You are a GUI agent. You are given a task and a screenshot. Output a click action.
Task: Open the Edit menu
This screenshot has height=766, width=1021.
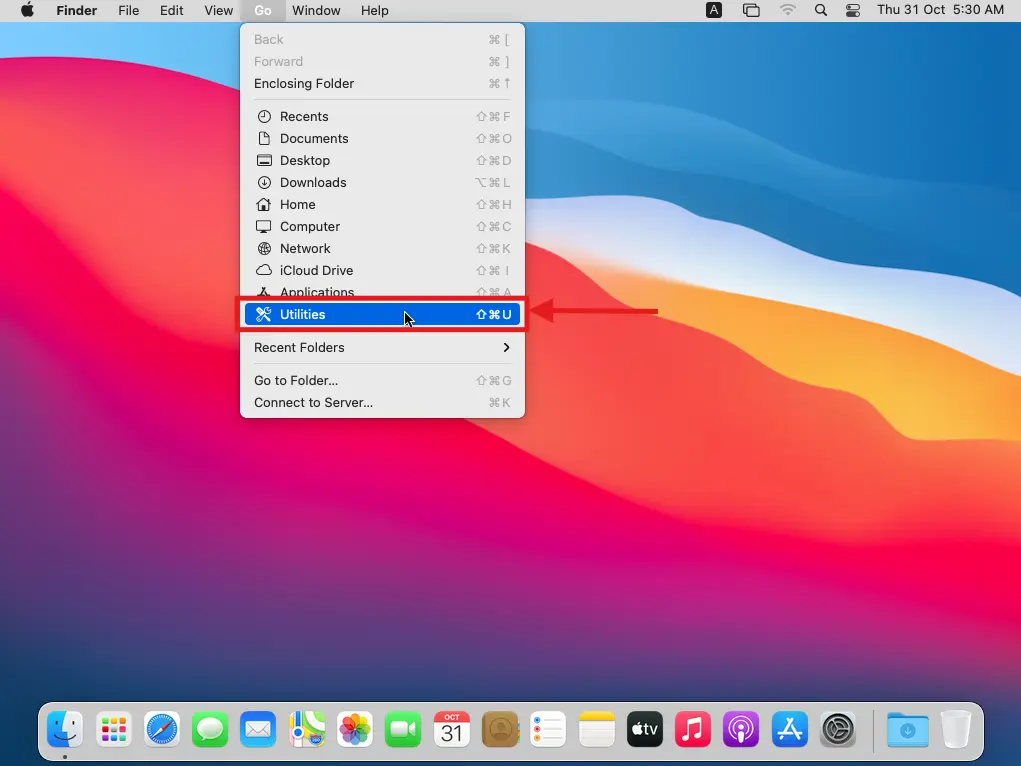click(x=171, y=10)
